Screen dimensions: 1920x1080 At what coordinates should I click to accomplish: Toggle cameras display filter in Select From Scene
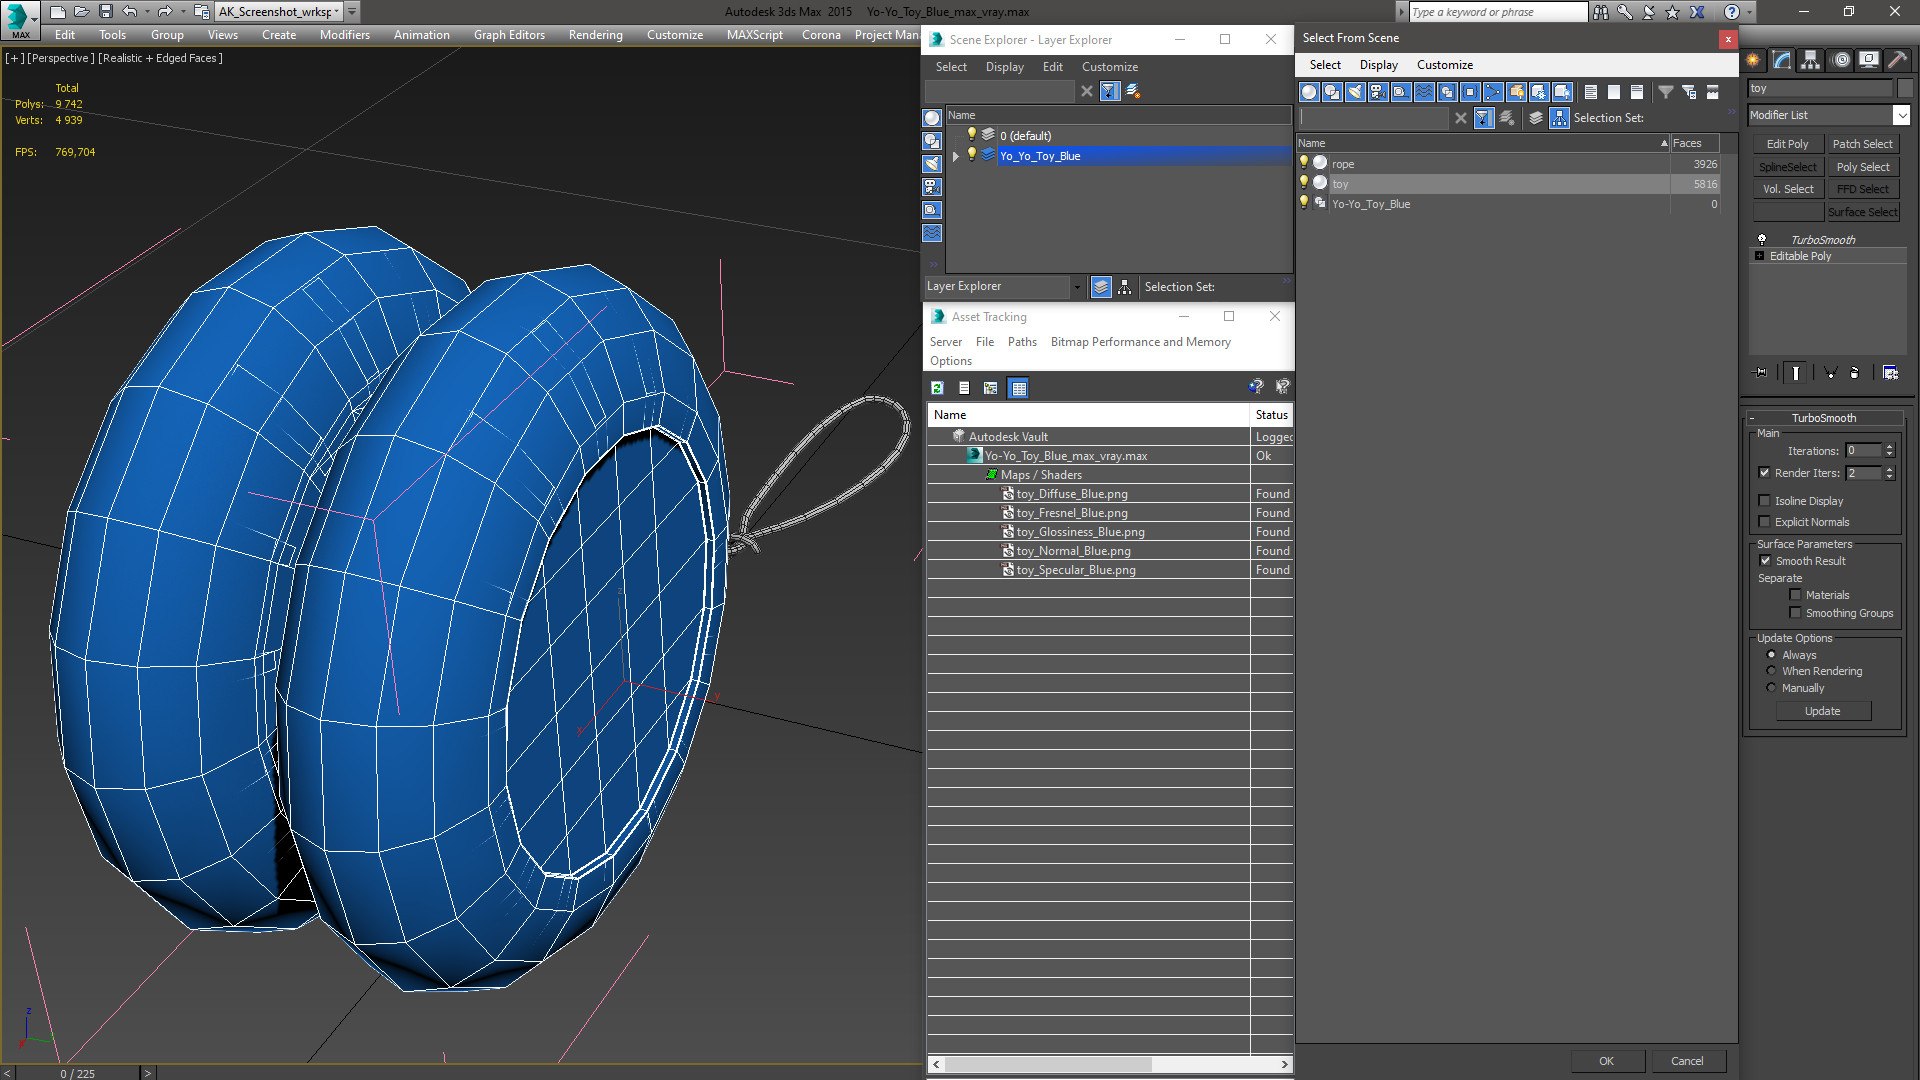click(x=1378, y=92)
